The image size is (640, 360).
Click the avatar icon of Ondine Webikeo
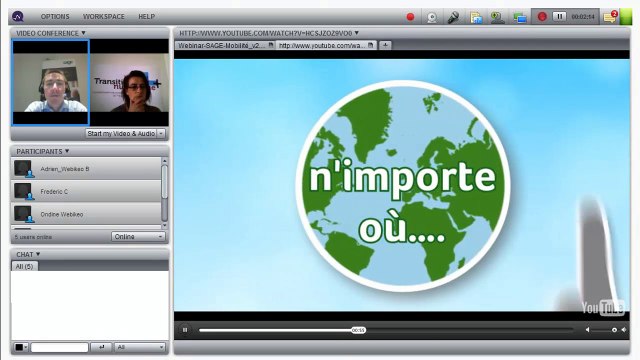pos(24,214)
